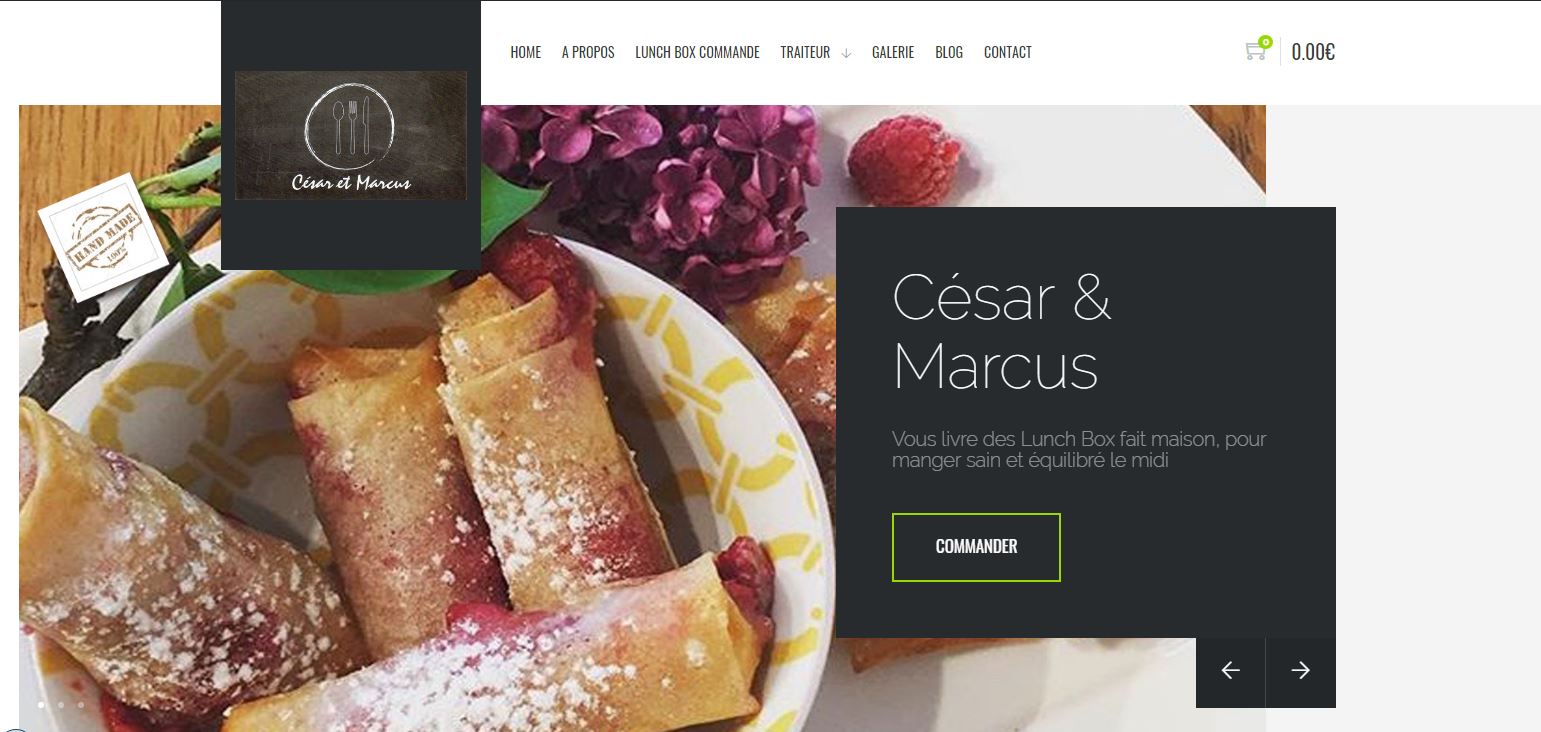1541x732 pixels.
Task: Visit the Galerie page
Action: click(893, 52)
